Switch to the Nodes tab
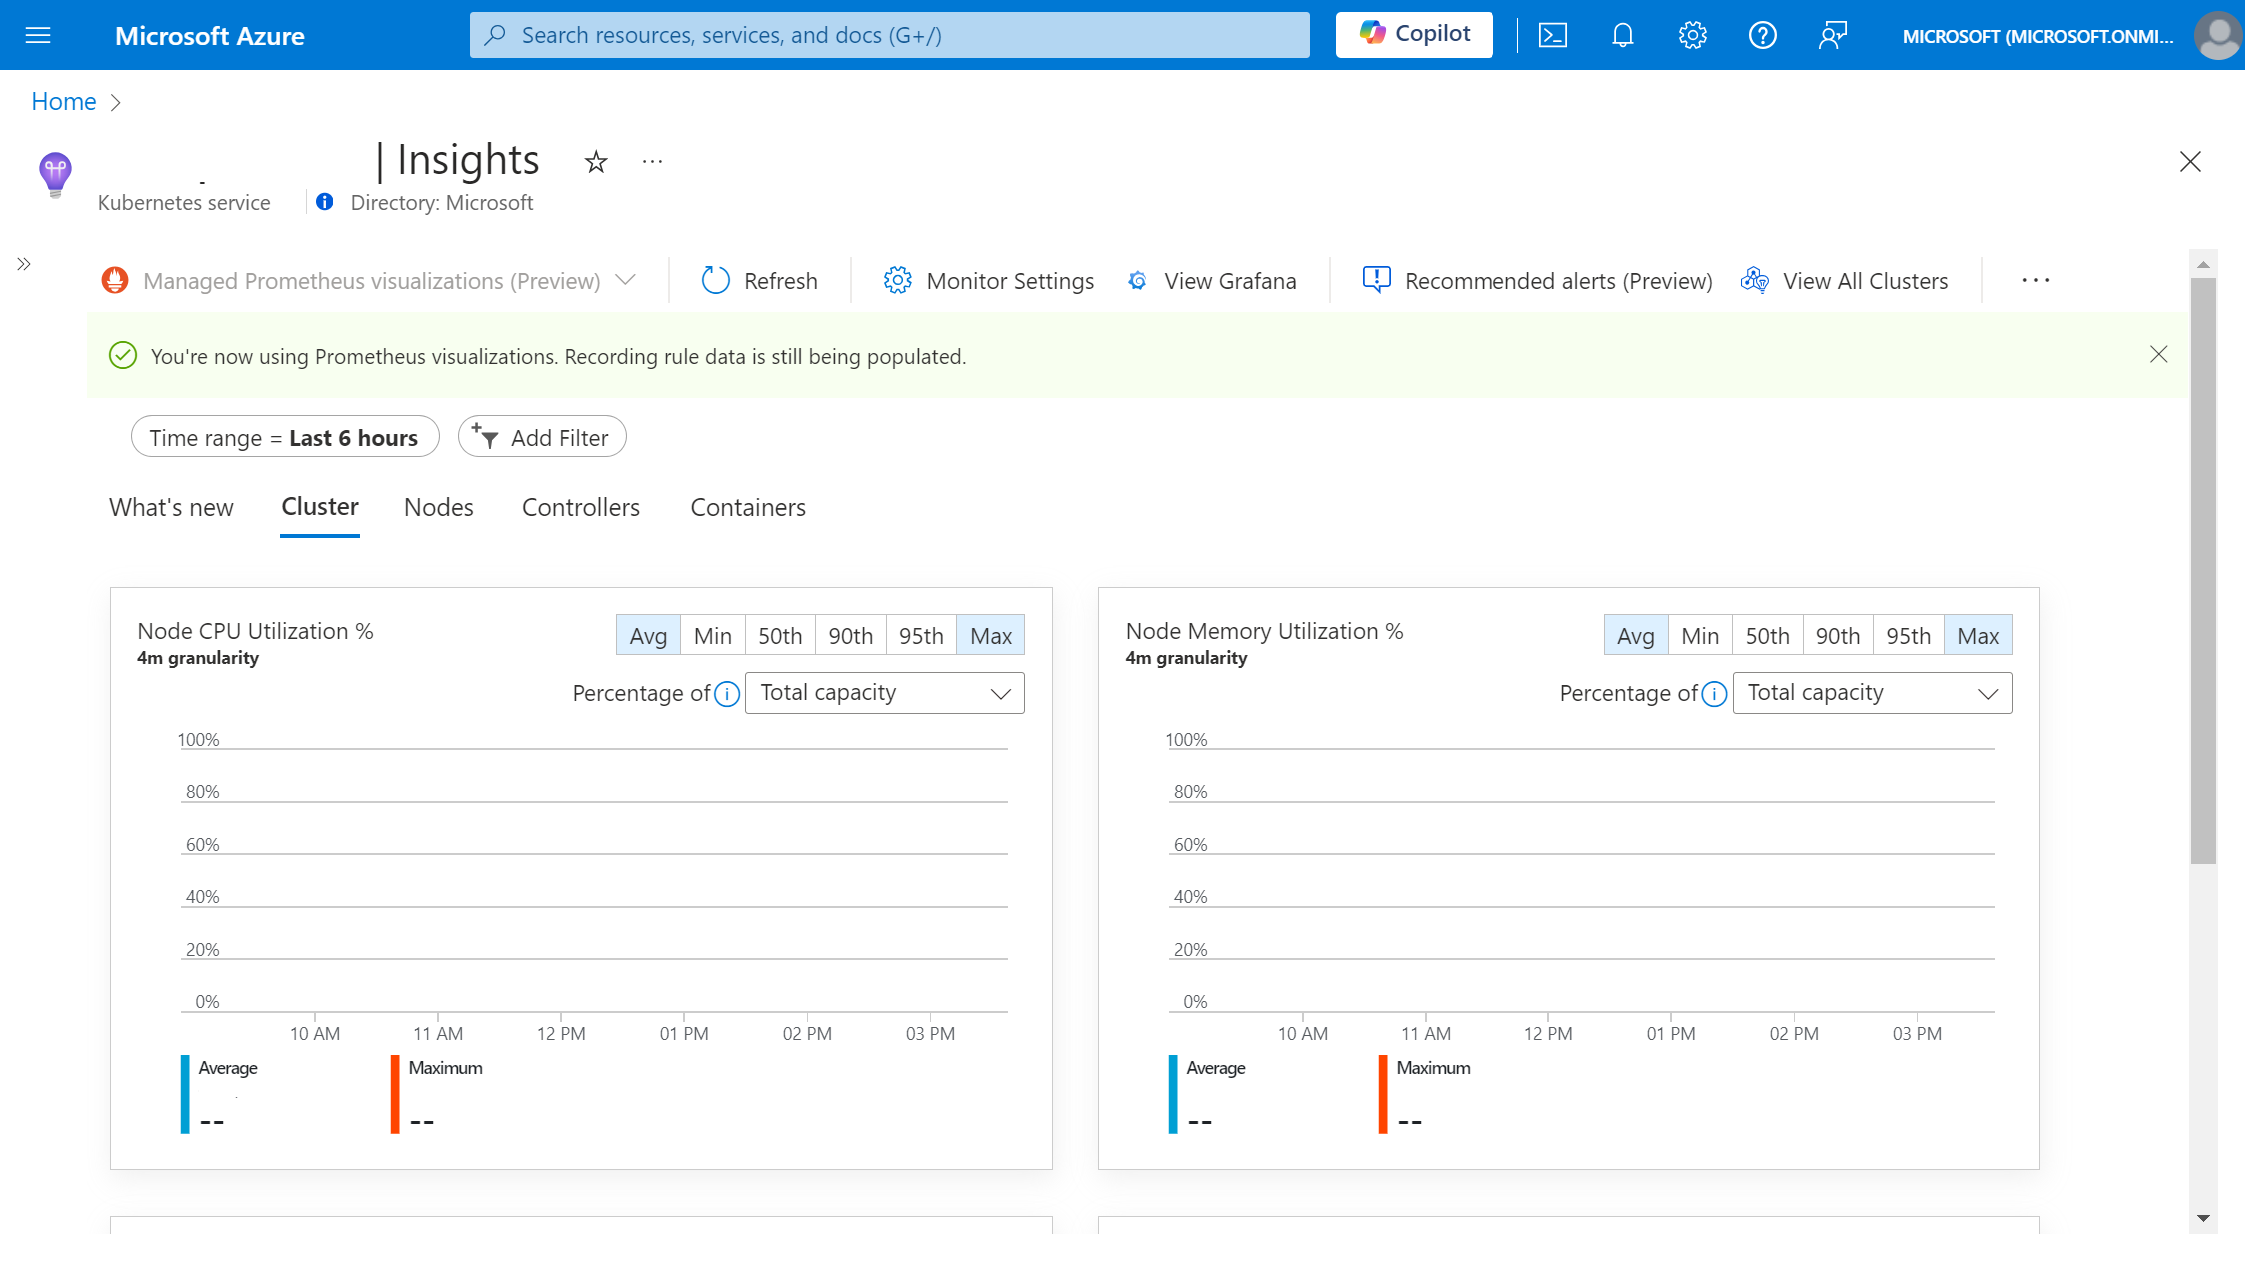This screenshot has height=1261, width=2245. [436, 506]
